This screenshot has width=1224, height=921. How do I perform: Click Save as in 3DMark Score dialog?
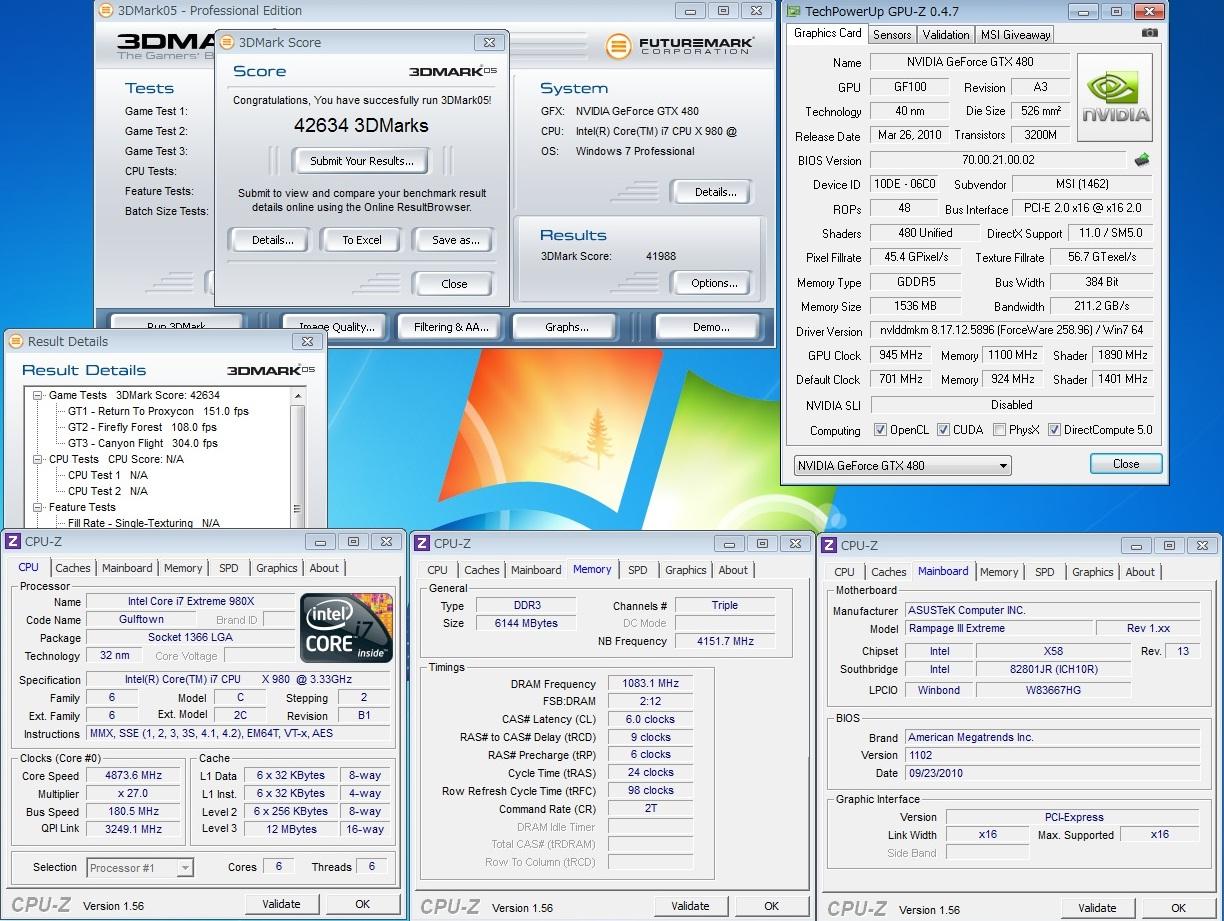coord(456,240)
